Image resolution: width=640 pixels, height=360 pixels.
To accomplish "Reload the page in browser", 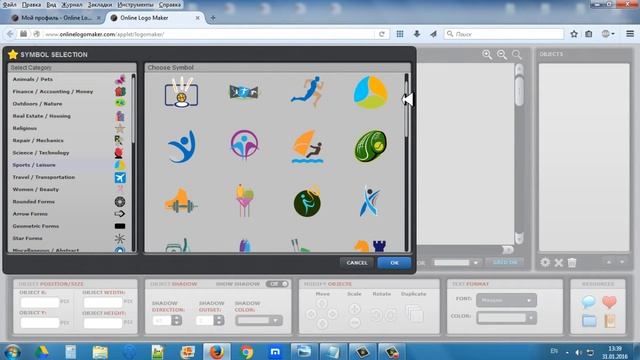I will pos(382,34).
